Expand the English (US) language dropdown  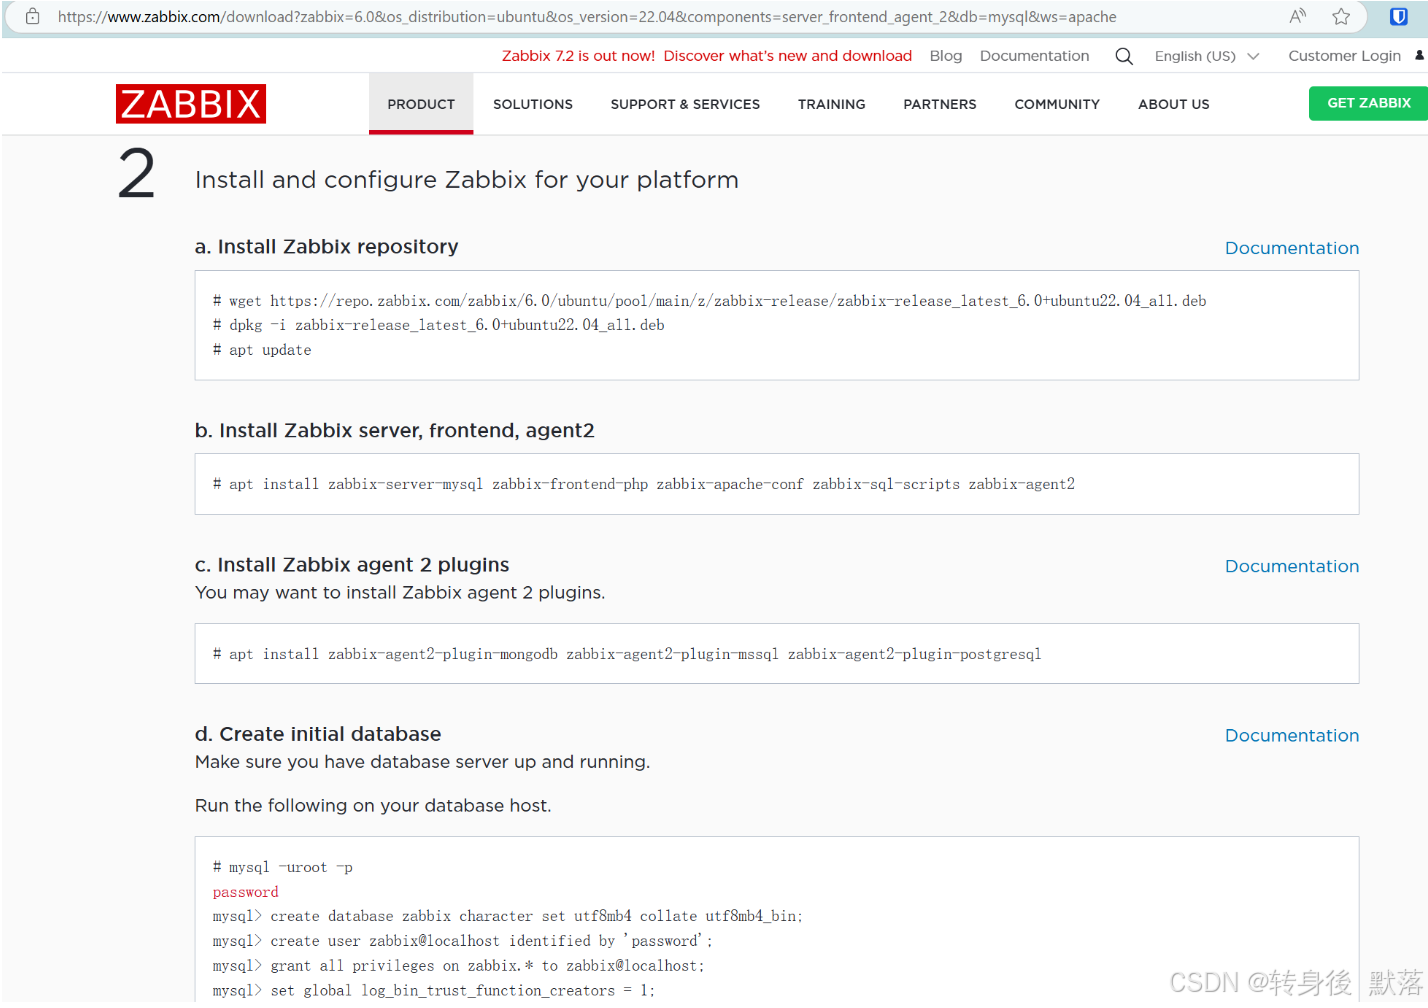(x=1206, y=56)
